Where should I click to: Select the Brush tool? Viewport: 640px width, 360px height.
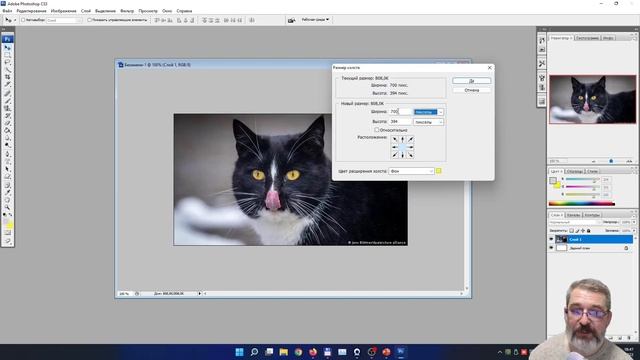tap(7, 101)
